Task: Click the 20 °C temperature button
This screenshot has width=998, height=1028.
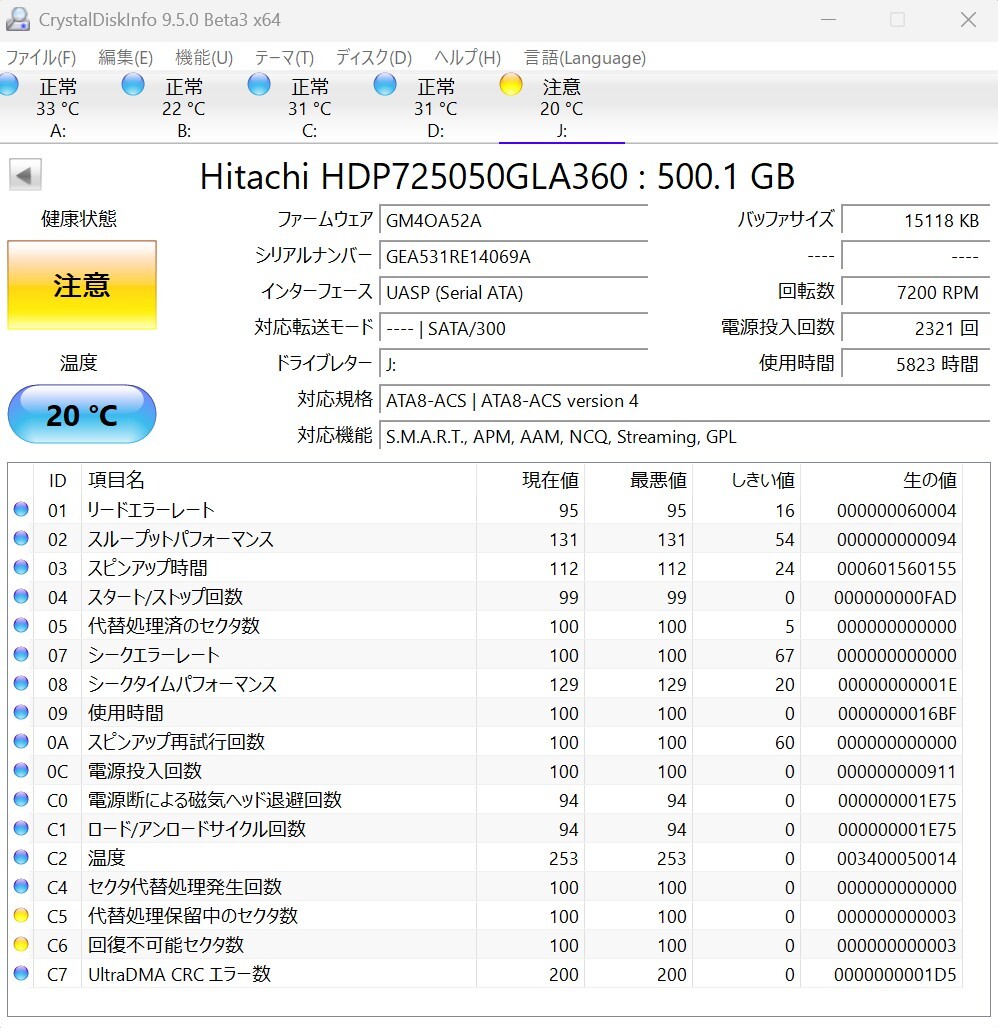Action: click(x=82, y=414)
